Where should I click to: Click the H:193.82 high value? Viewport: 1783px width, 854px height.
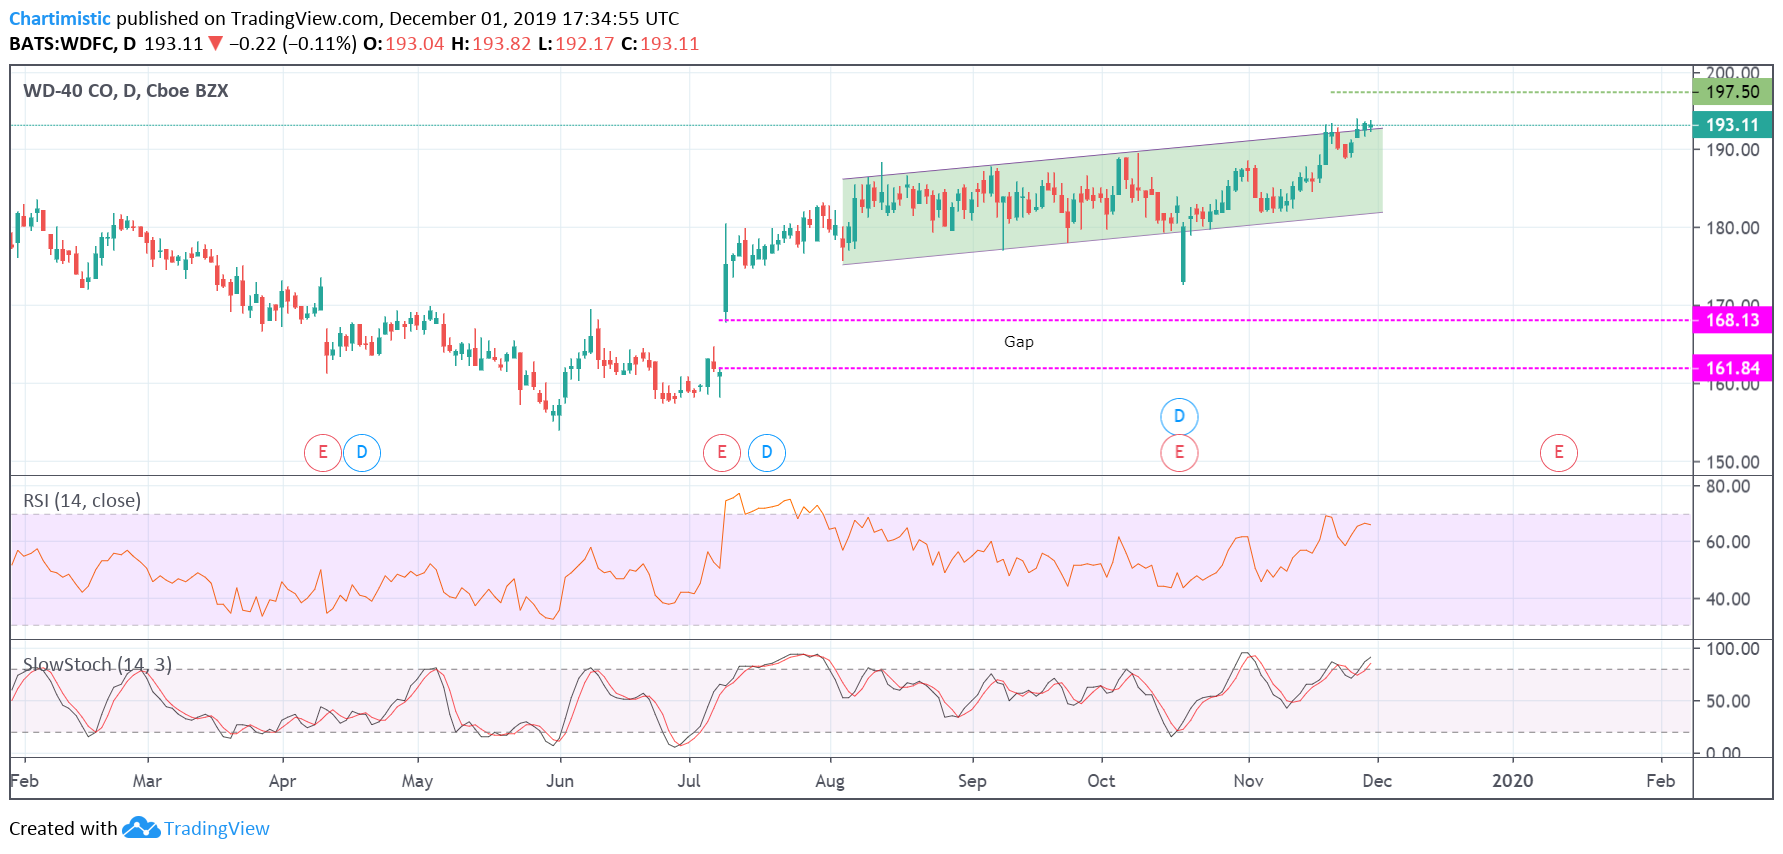tap(491, 44)
